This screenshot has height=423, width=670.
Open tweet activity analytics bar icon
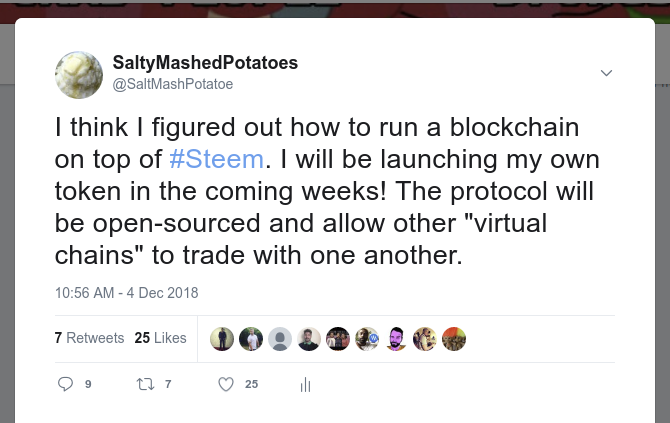[306, 385]
